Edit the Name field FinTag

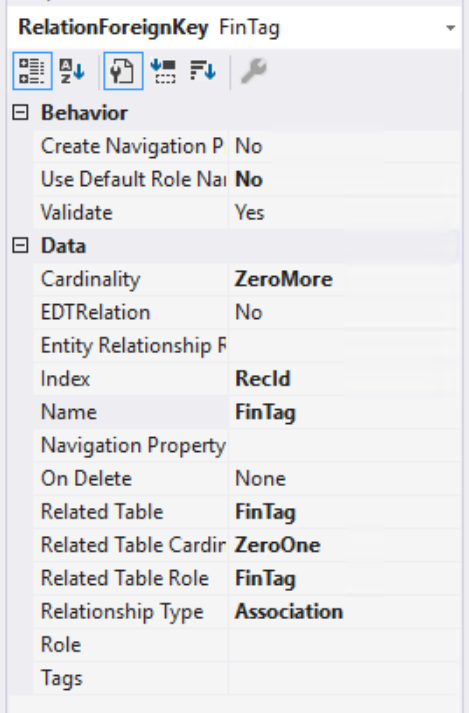(344, 412)
